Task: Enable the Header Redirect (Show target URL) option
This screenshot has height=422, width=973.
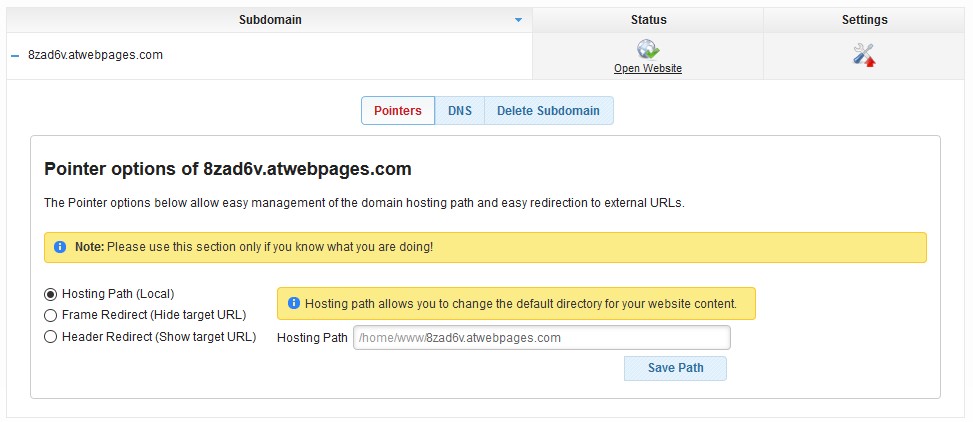Action: coord(50,337)
